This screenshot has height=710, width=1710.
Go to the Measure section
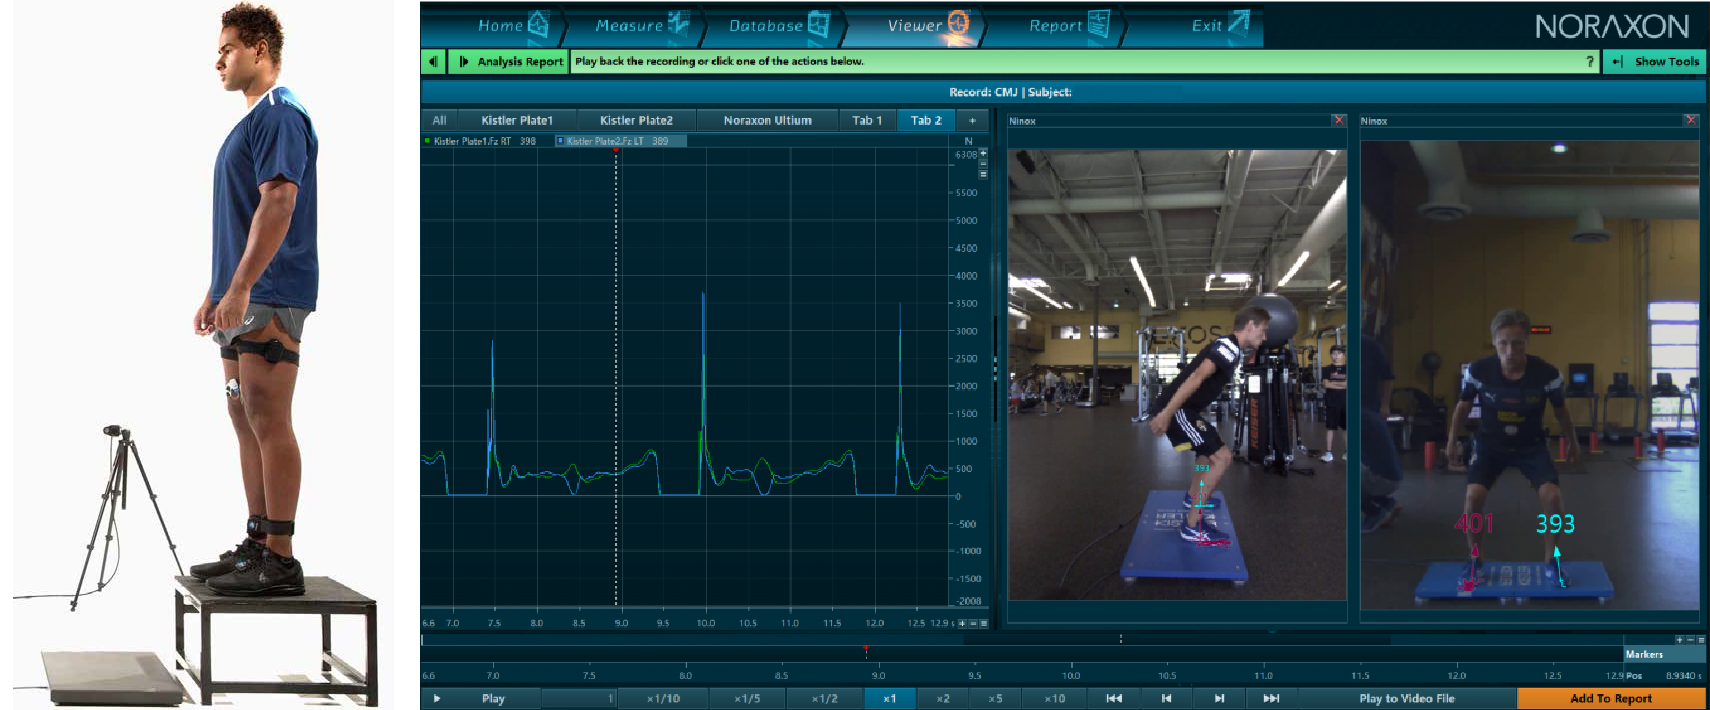(678, 24)
